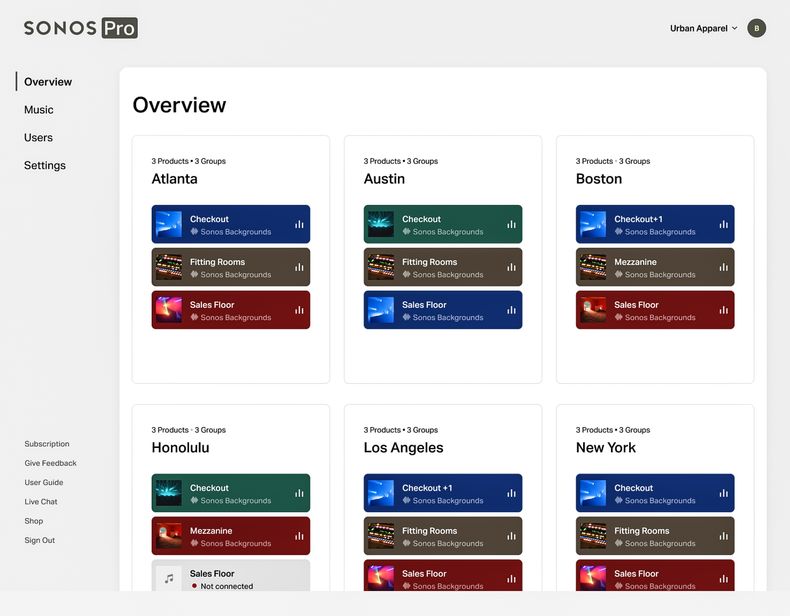
Task: Open the Subscription link
Action: [47, 444]
